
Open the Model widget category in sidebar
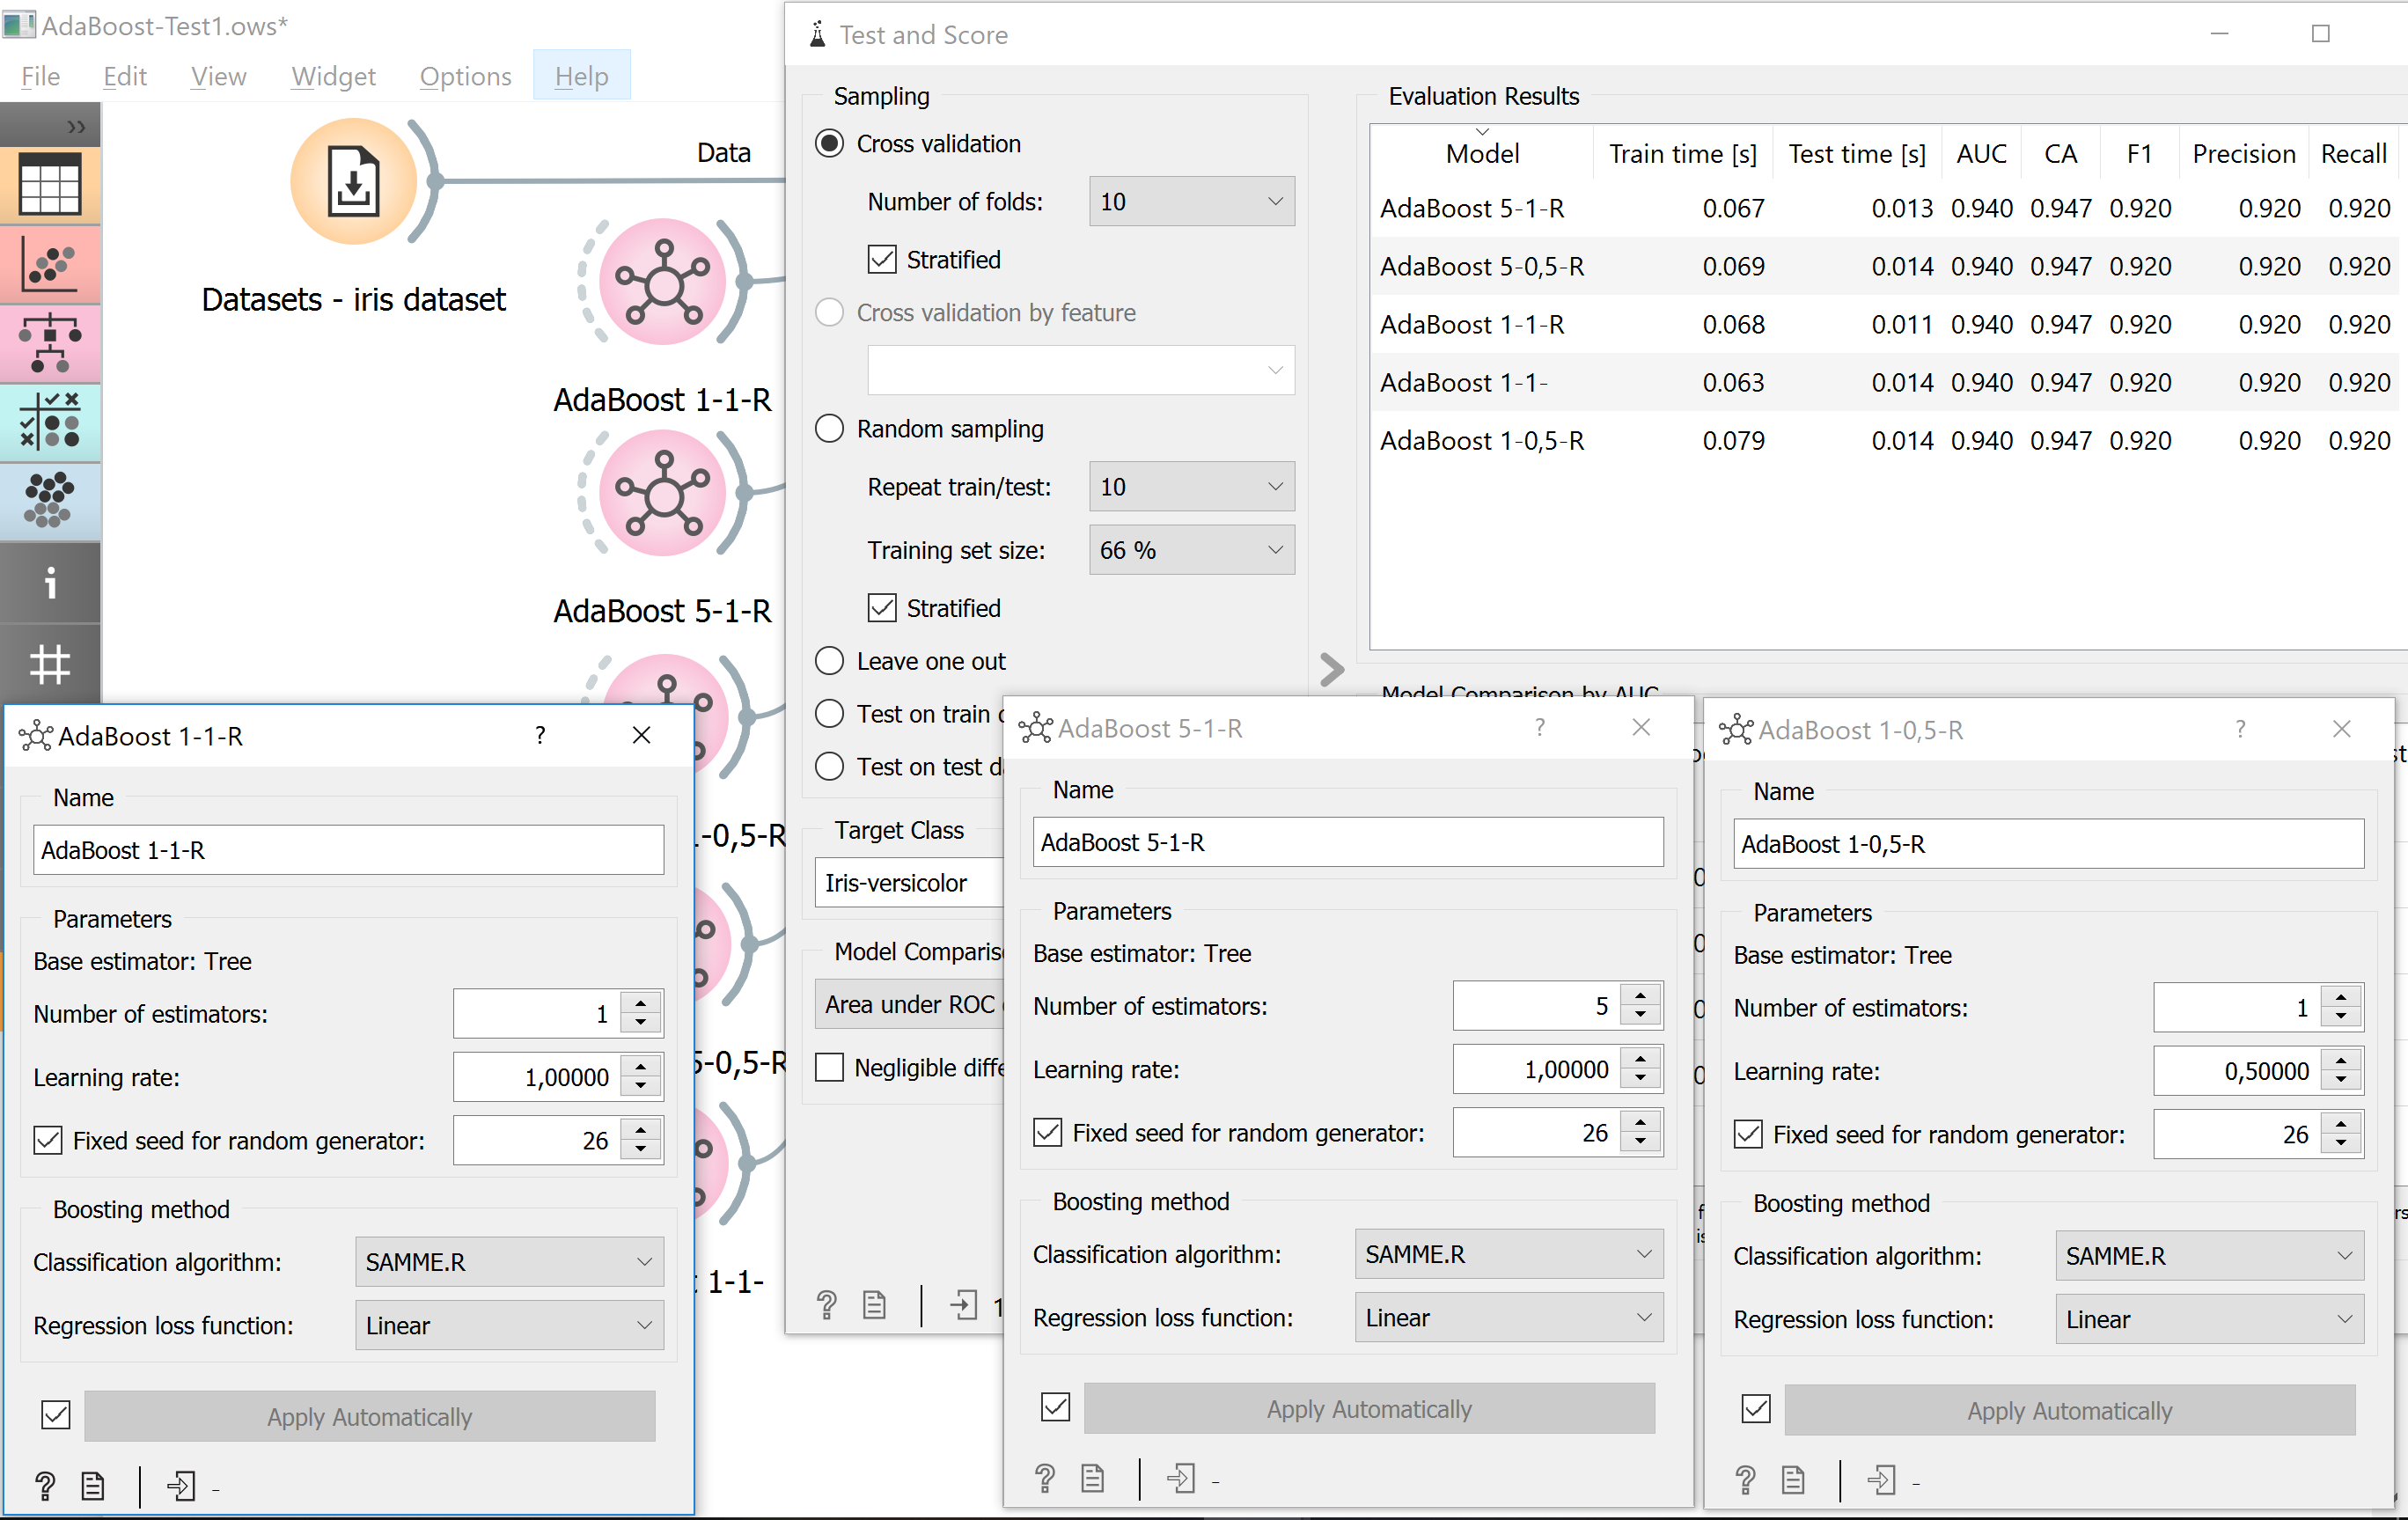(x=50, y=344)
